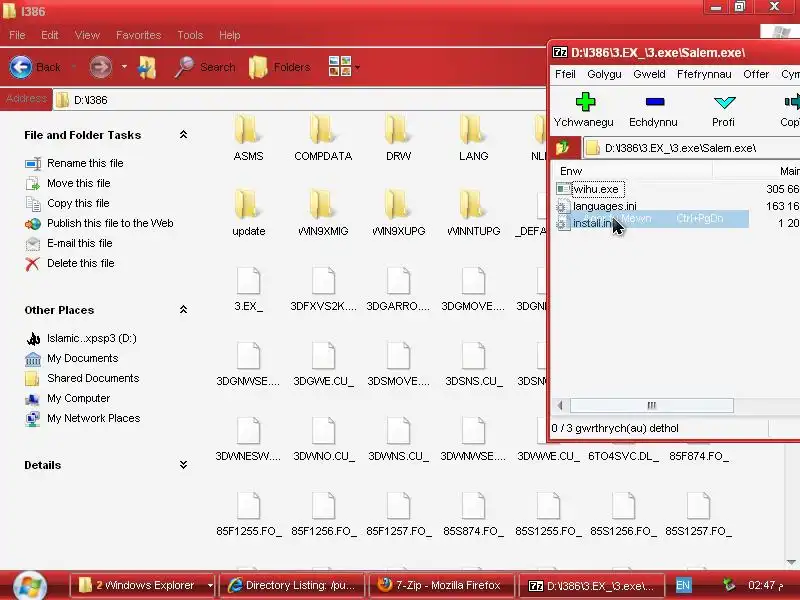Image resolution: width=800 pixels, height=600 pixels.
Task: Open the WIN9XMIG folder
Action: (x=323, y=214)
